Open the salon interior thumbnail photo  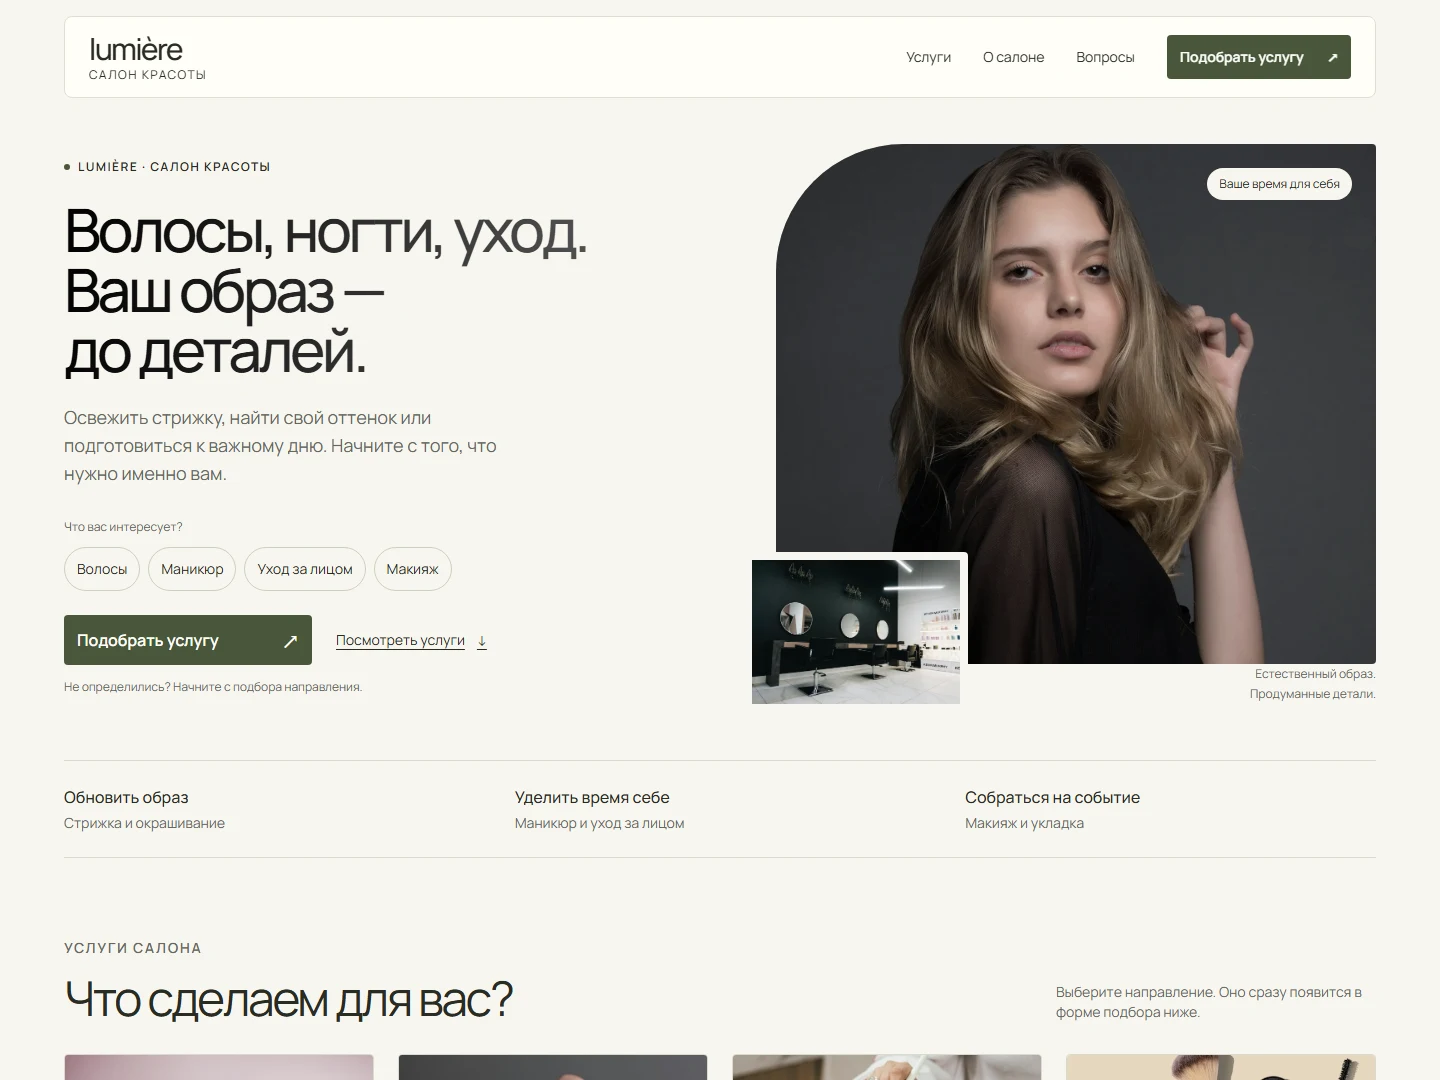(x=856, y=632)
